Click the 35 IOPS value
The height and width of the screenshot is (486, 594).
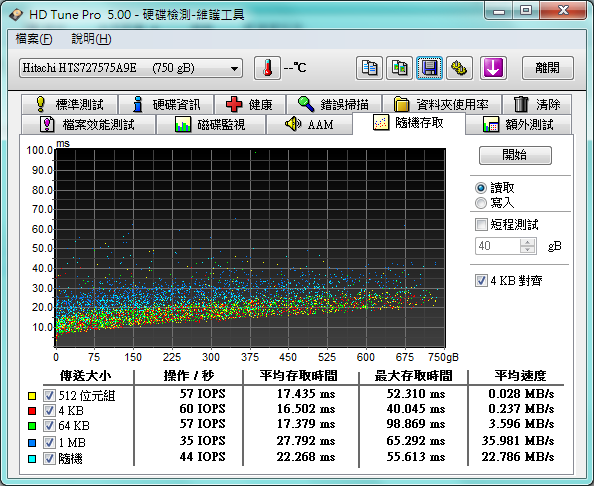pos(202,441)
